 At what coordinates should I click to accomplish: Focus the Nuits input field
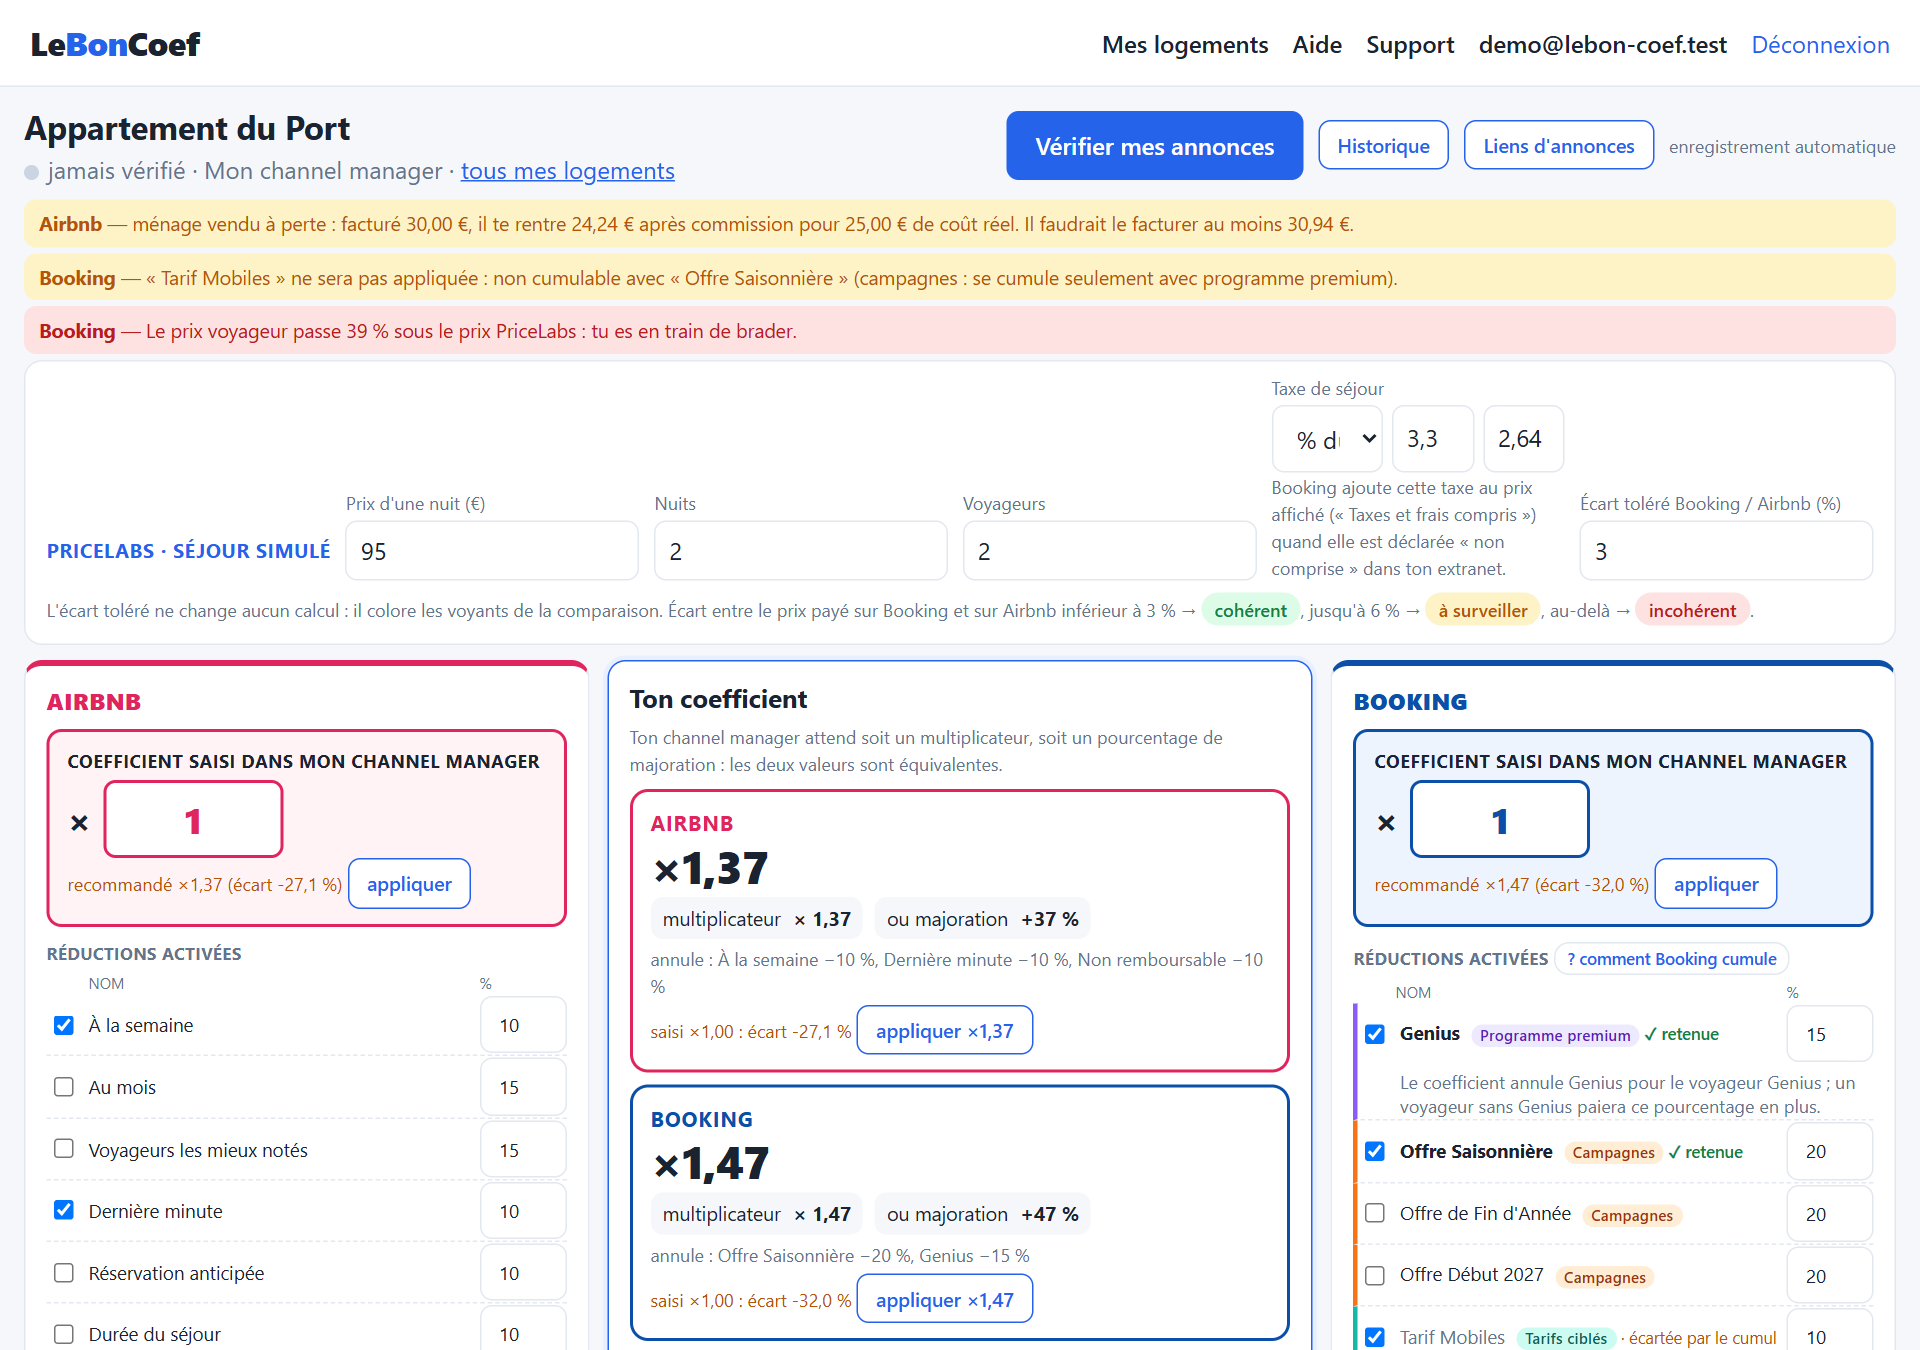[x=801, y=551]
